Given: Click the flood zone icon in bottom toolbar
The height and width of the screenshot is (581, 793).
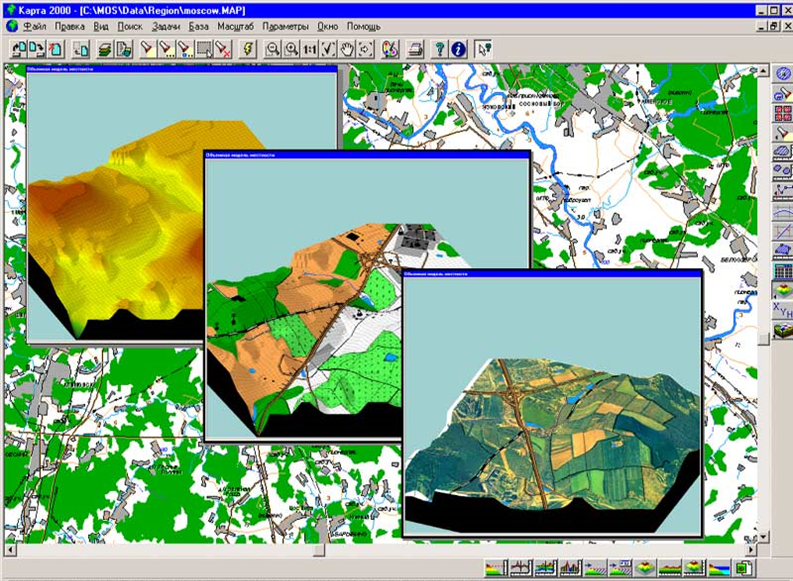Looking at the screenshot, I should 720,569.
